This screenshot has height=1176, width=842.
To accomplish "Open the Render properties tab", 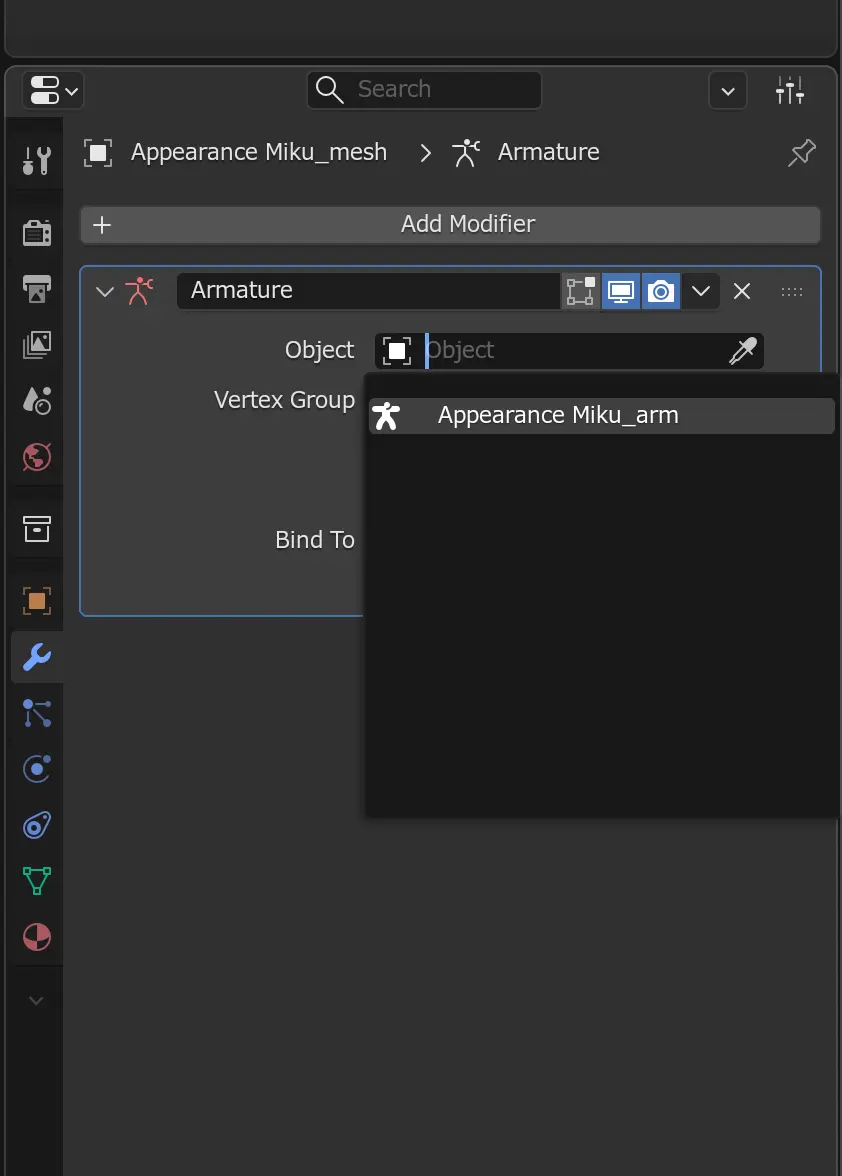I will pyautogui.click(x=36, y=232).
